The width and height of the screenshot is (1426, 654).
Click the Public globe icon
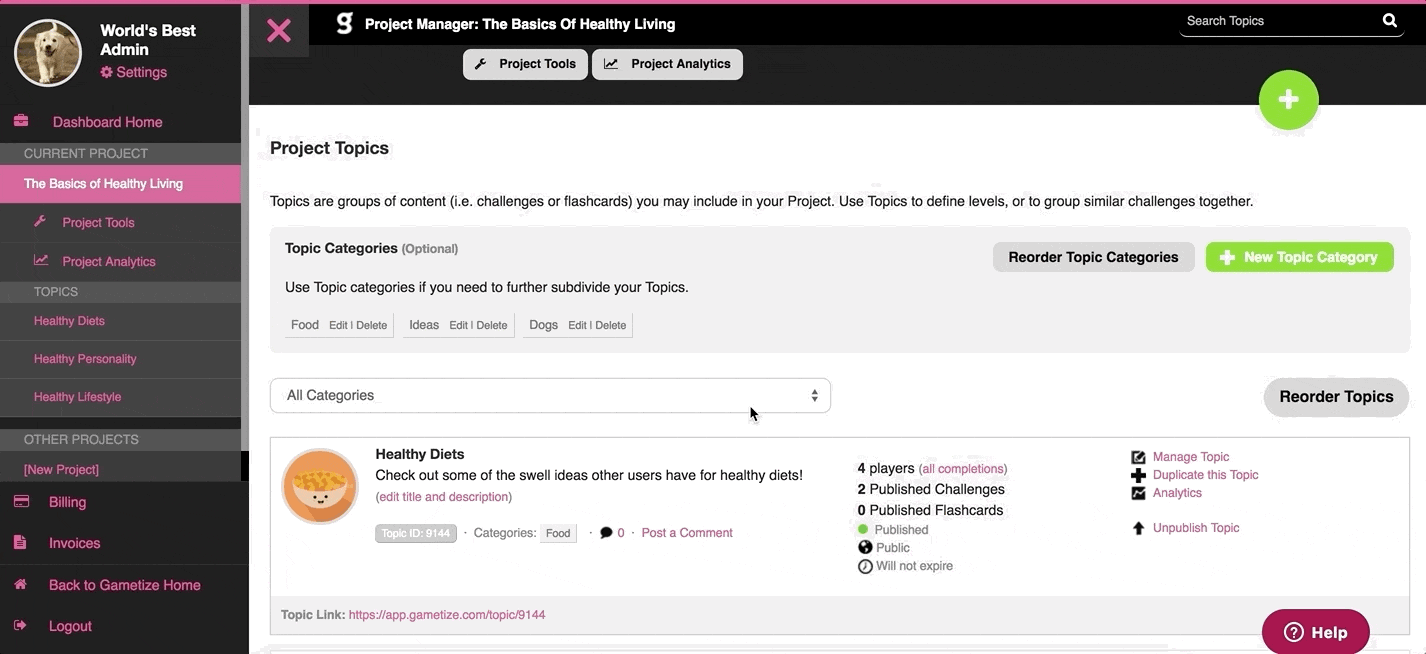coord(865,547)
